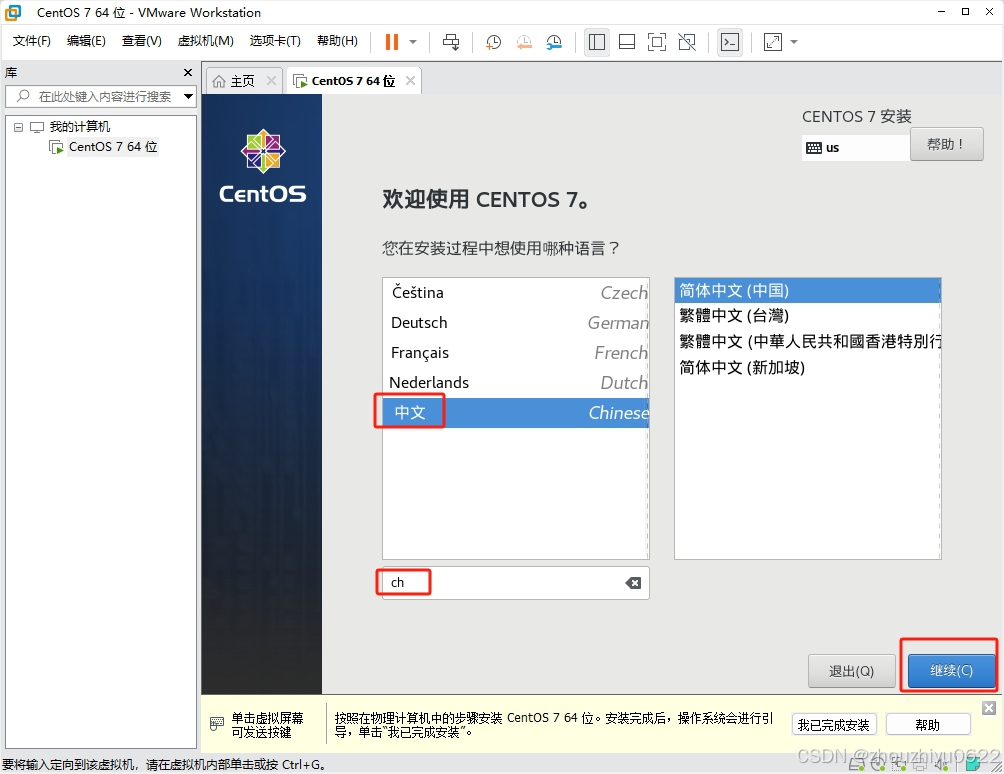Image resolution: width=1004 pixels, height=774 pixels.
Task: Open the stretch display dropdown arrow
Action: [794, 42]
